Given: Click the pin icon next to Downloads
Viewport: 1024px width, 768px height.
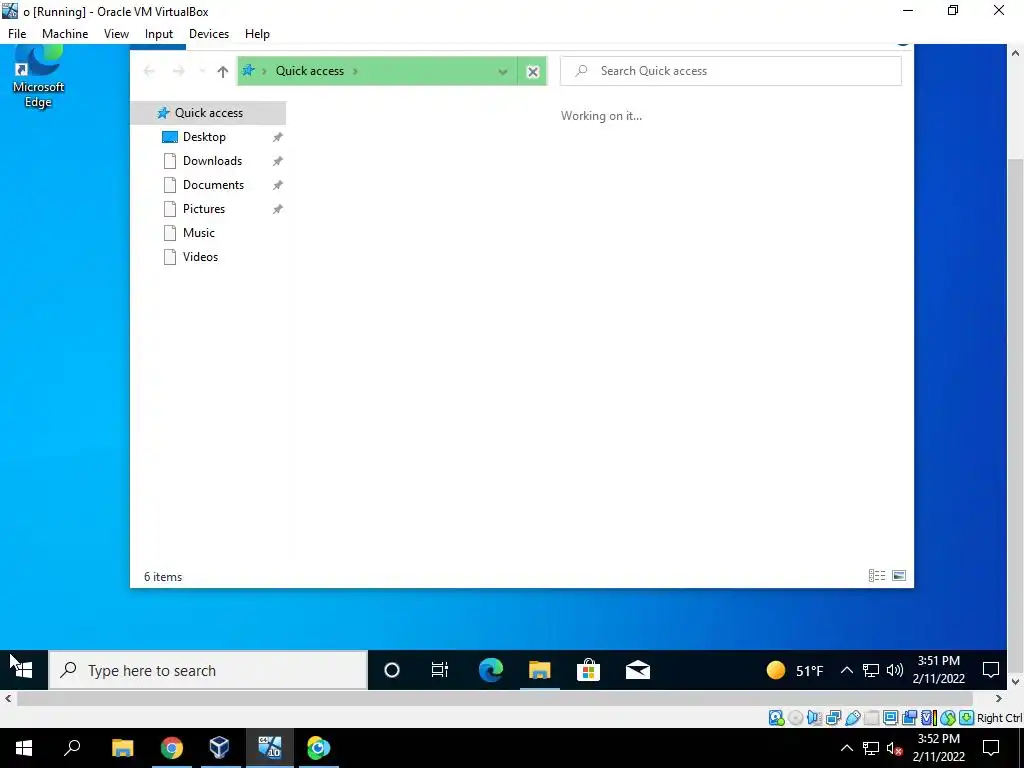Looking at the screenshot, I should pos(278,161).
